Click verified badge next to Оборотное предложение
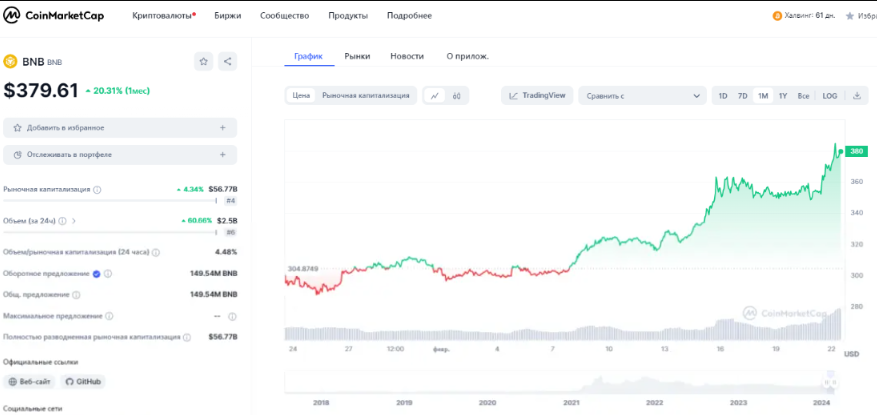 click(x=96, y=273)
